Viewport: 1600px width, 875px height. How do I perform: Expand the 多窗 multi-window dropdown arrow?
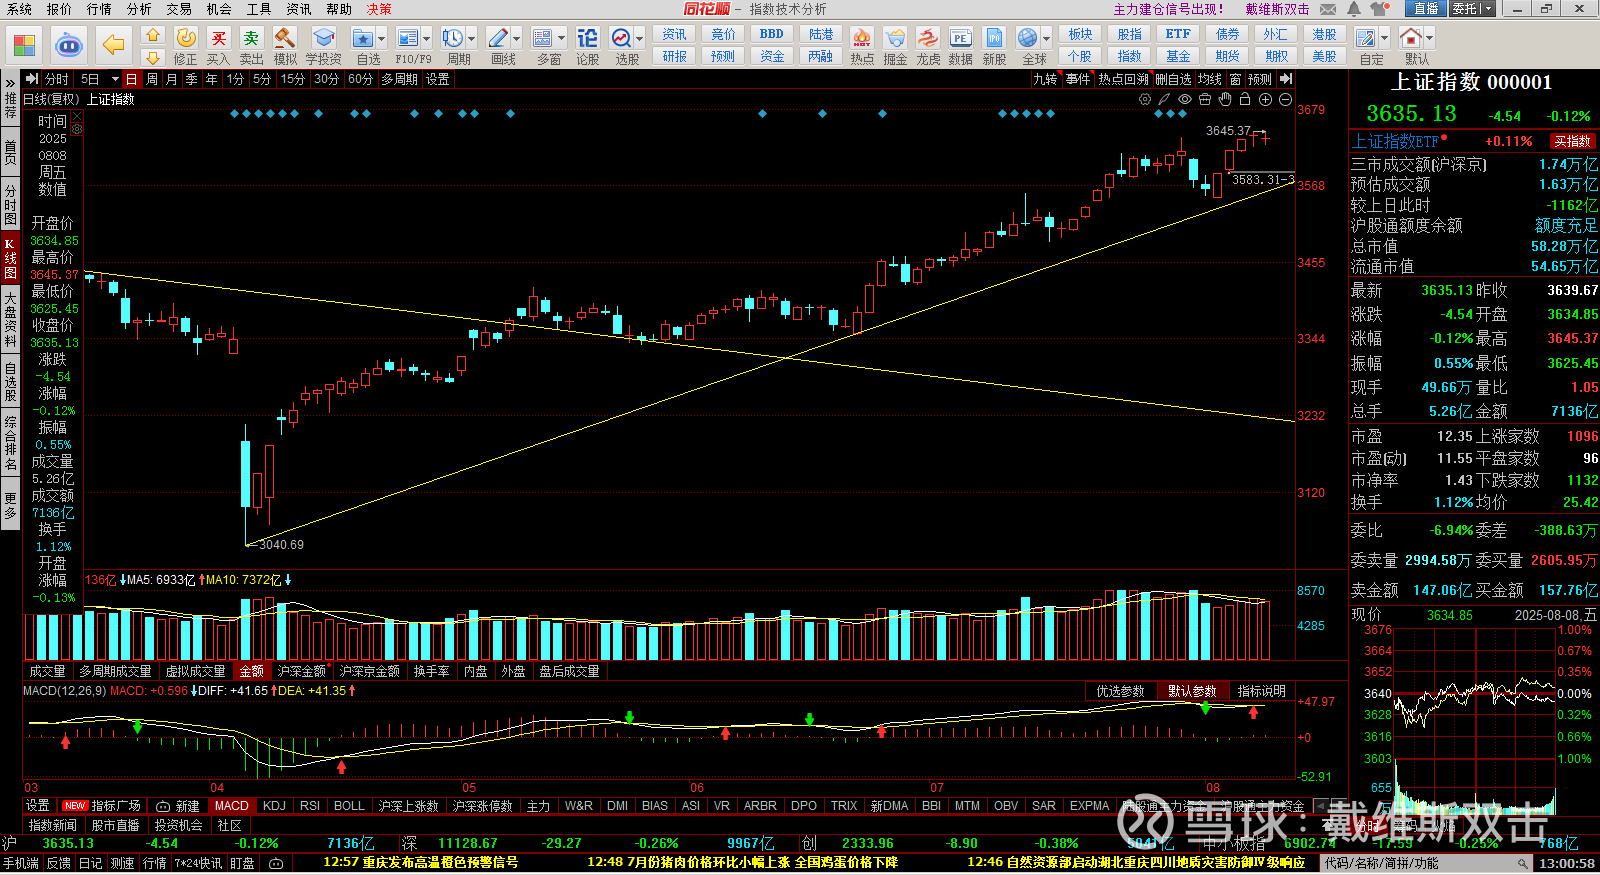(x=561, y=40)
